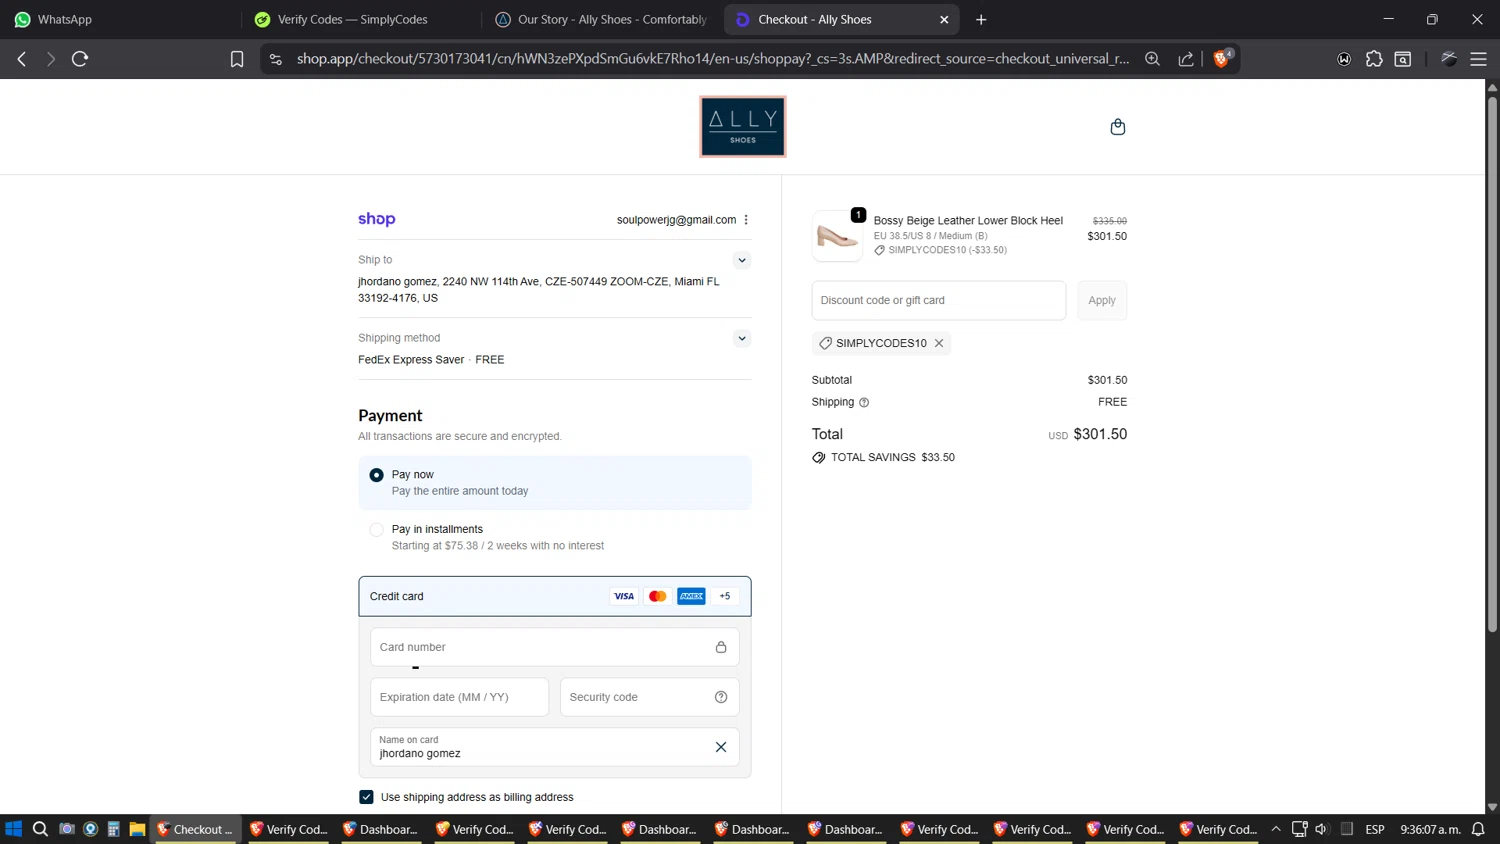Image resolution: width=1500 pixels, height=844 pixels.
Task: Click the Credit card payment header
Action: click(x=555, y=596)
